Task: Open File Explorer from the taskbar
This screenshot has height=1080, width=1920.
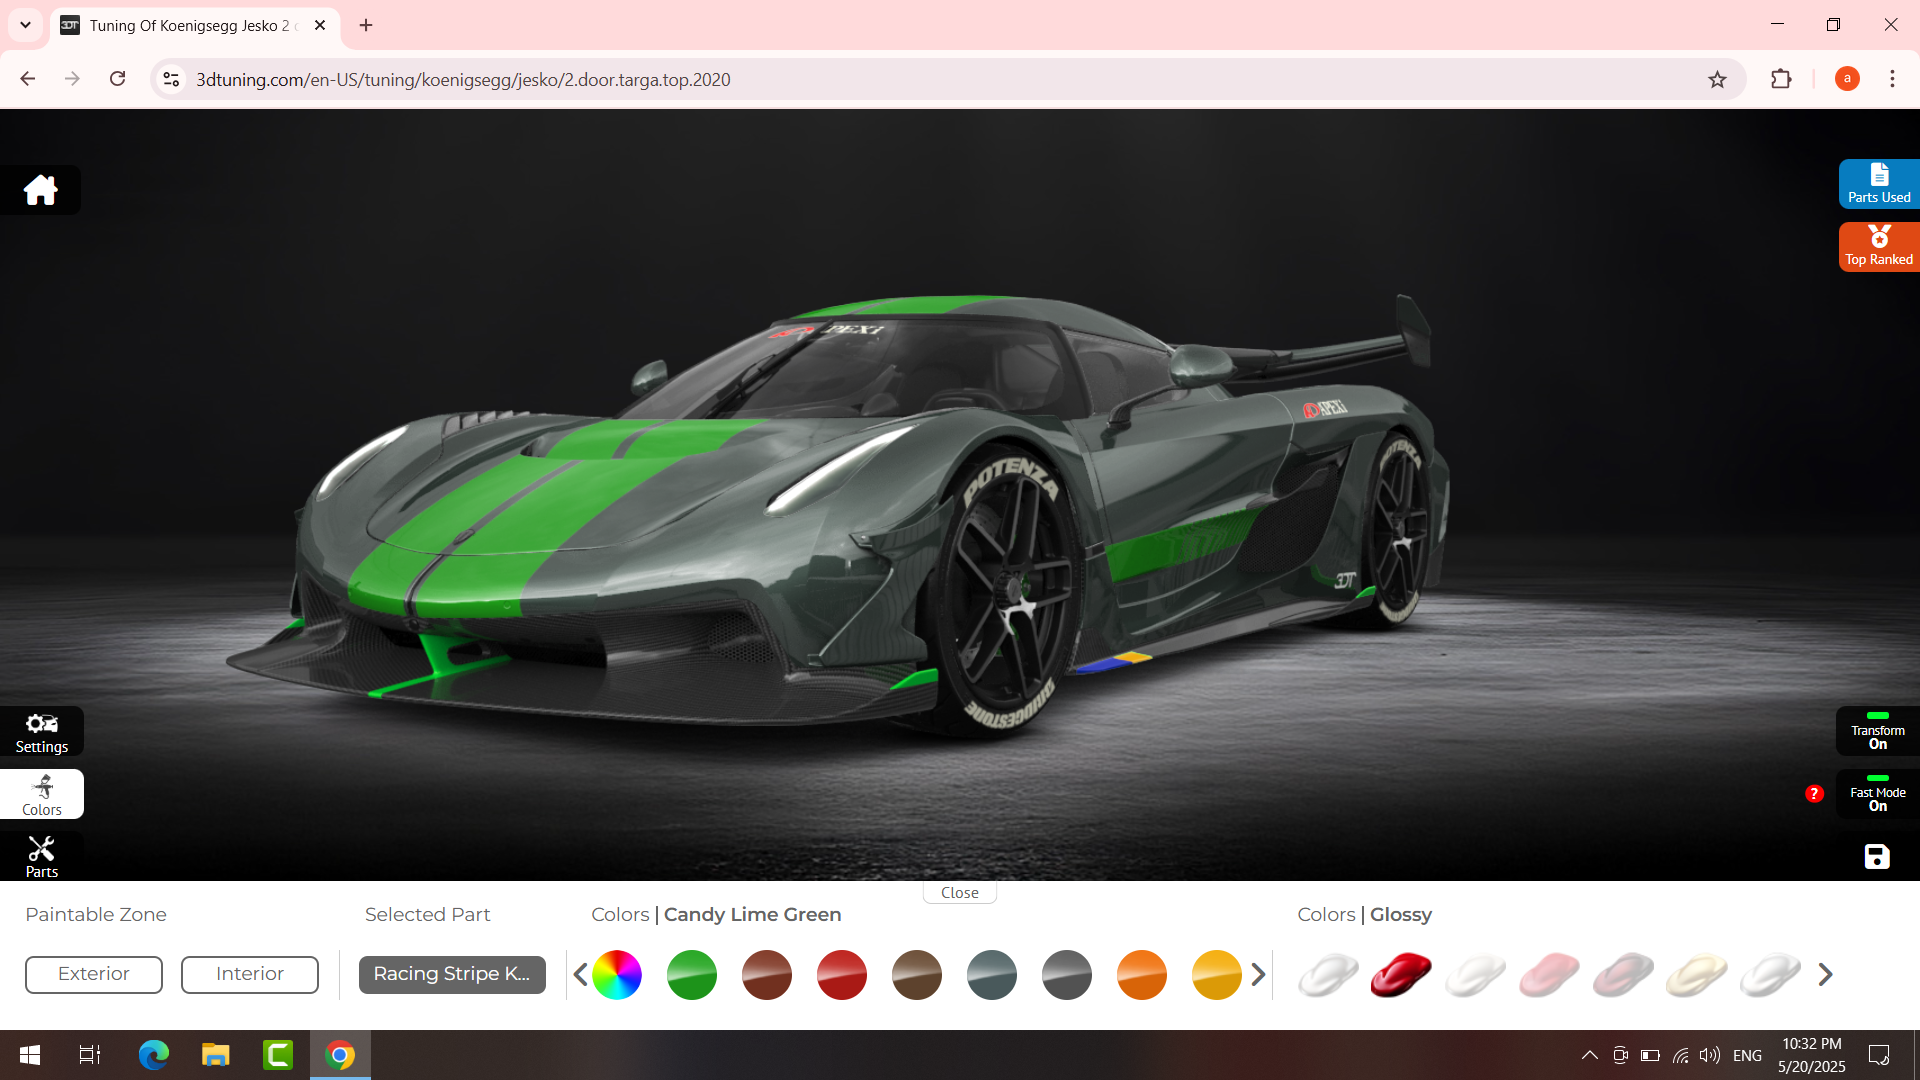Action: coord(215,1055)
